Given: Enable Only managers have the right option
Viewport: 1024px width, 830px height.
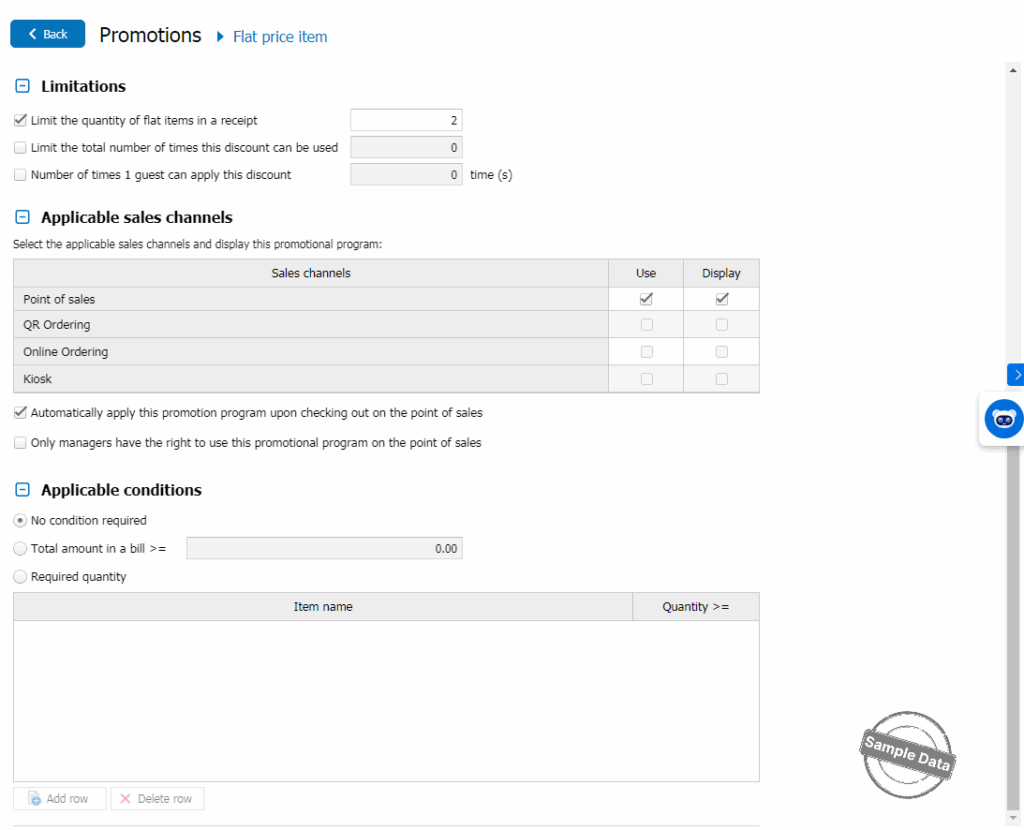Looking at the screenshot, I should 20,442.
